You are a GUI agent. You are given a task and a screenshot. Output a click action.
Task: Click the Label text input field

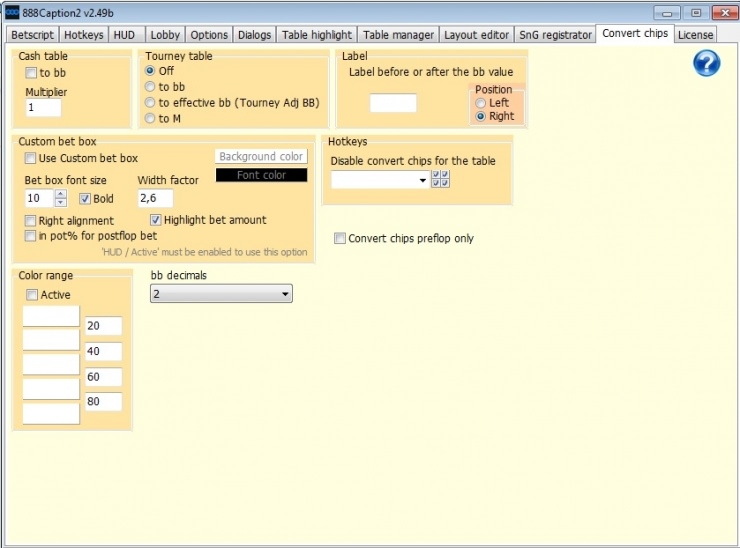coord(393,103)
